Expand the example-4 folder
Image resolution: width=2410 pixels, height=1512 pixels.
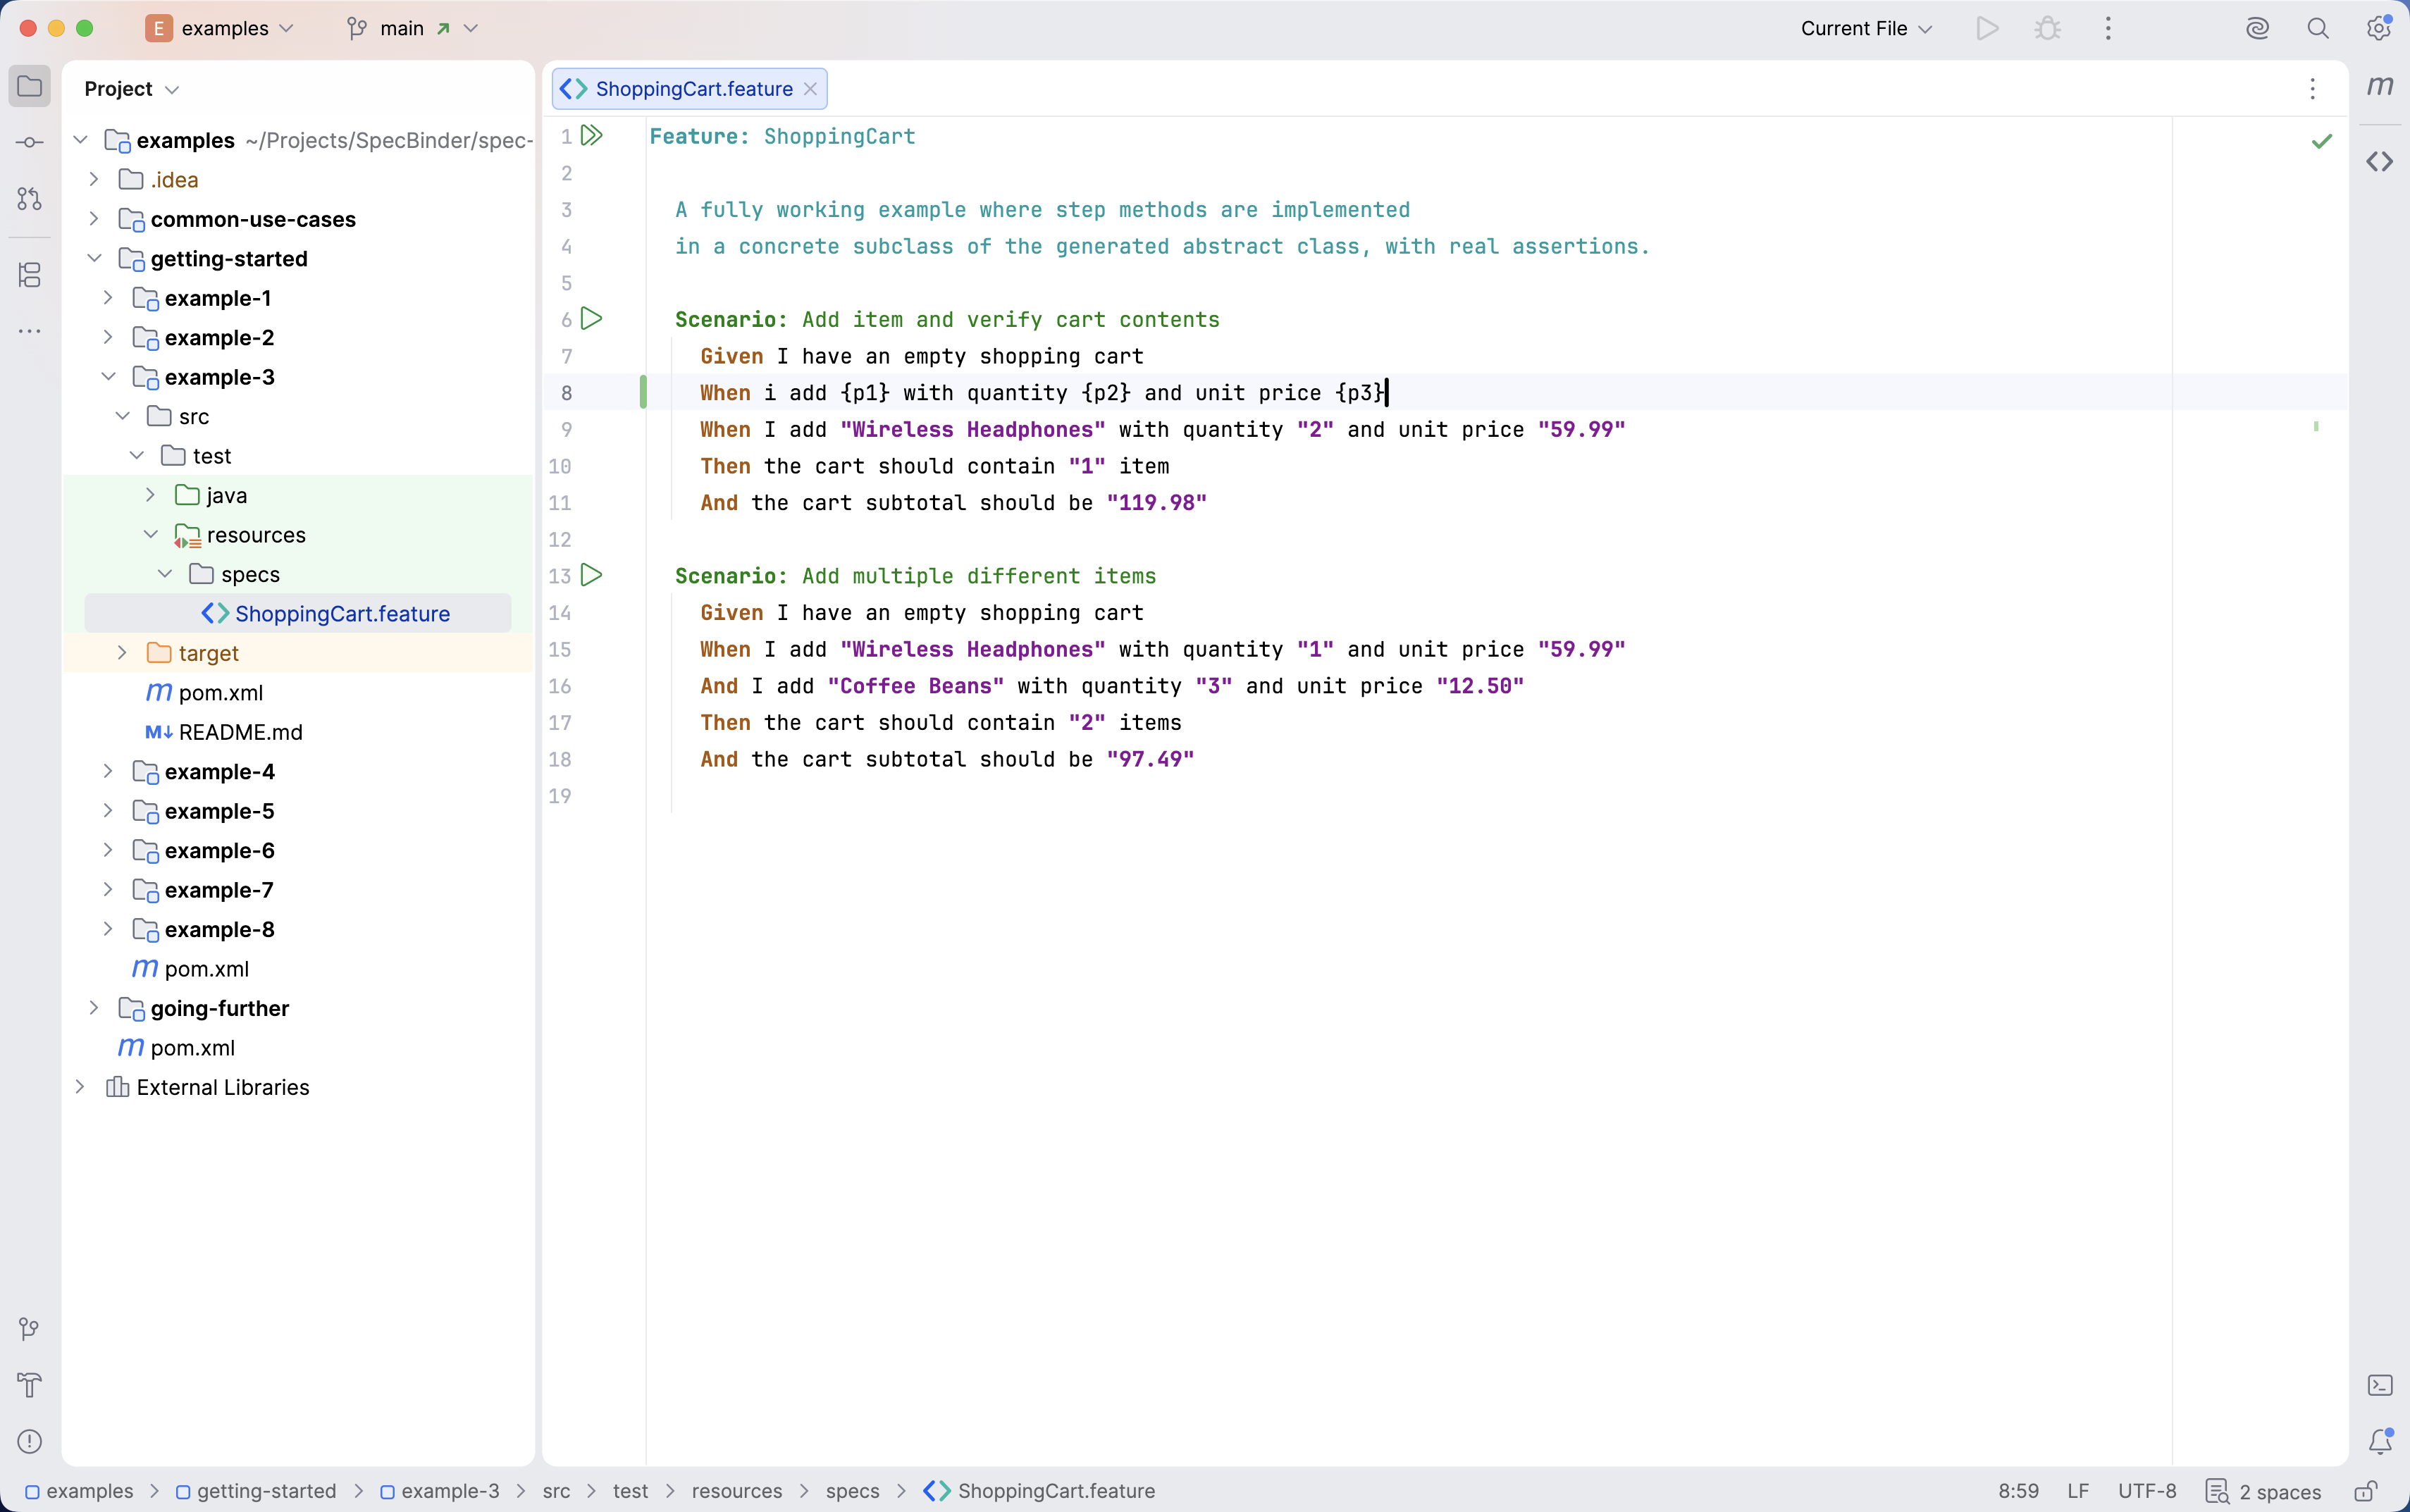coord(108,771)
